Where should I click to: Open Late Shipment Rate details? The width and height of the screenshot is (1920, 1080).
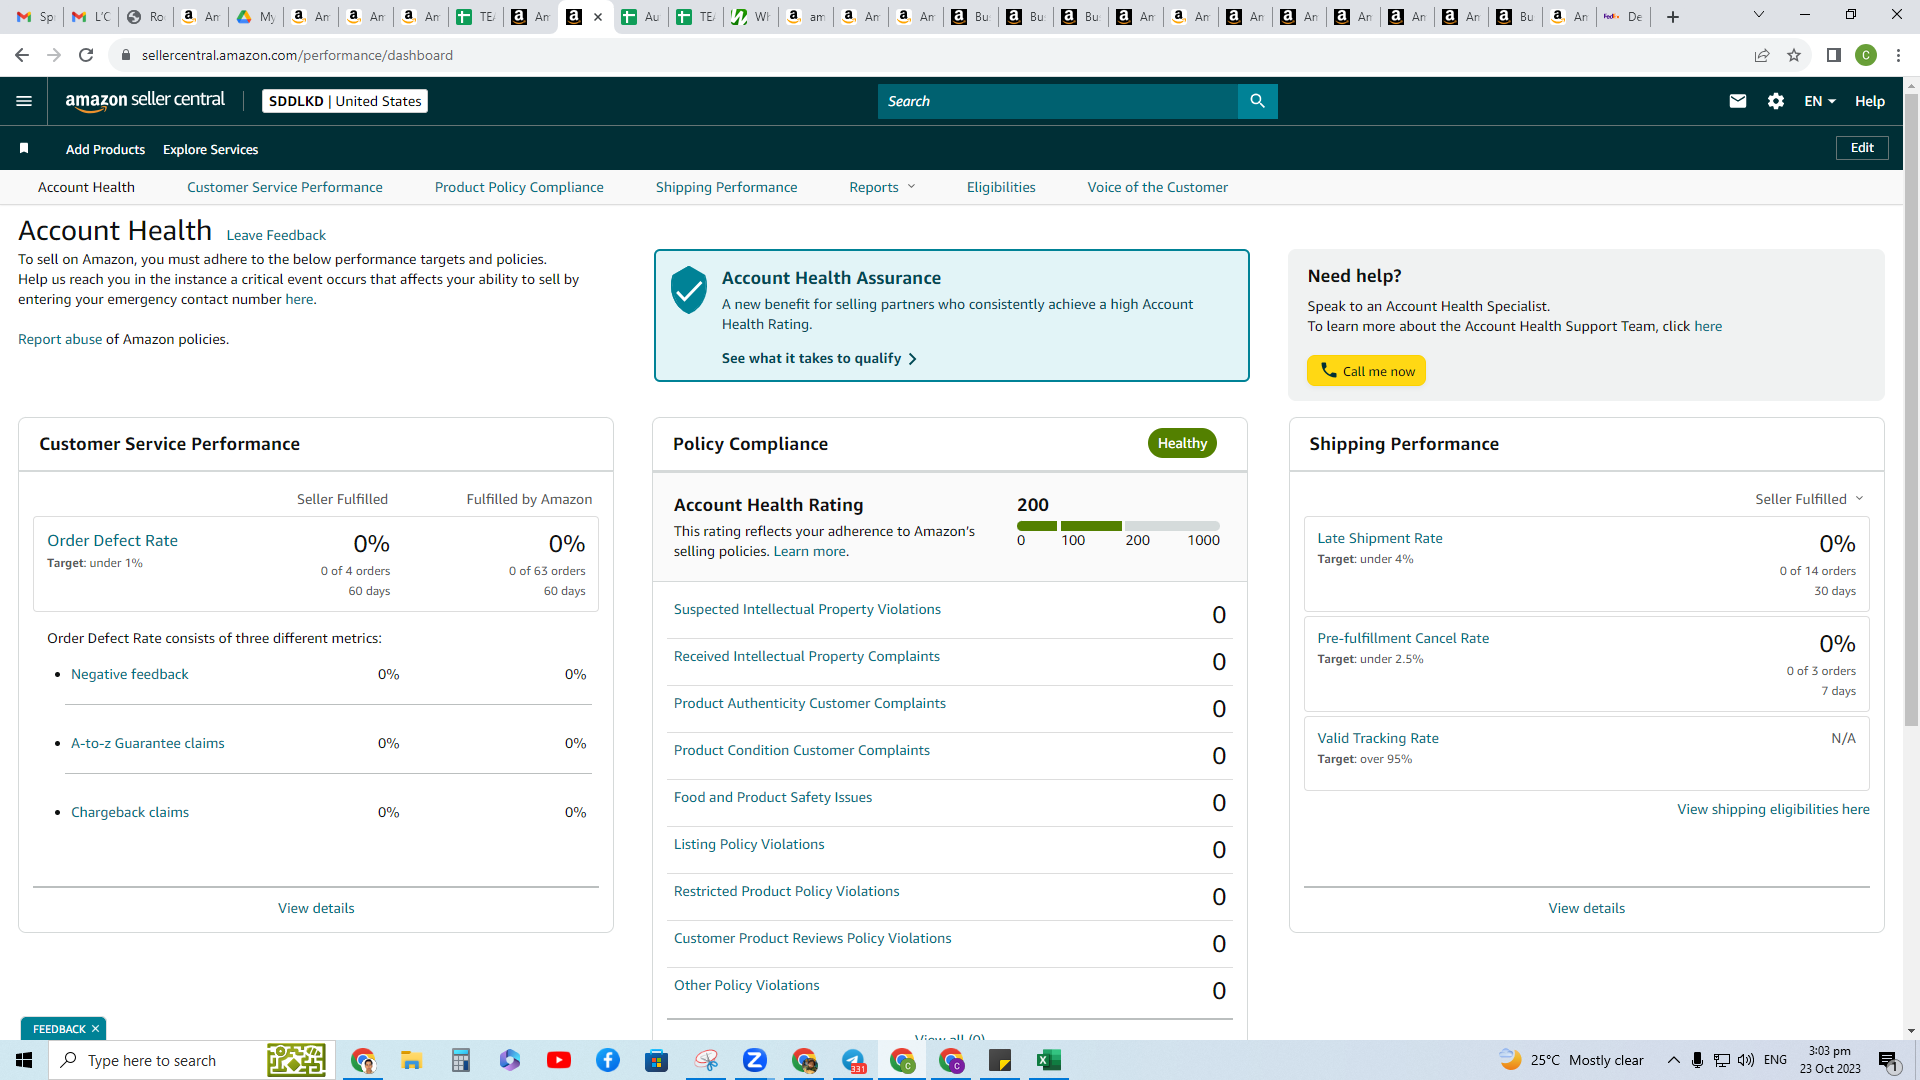point(1380,538)
